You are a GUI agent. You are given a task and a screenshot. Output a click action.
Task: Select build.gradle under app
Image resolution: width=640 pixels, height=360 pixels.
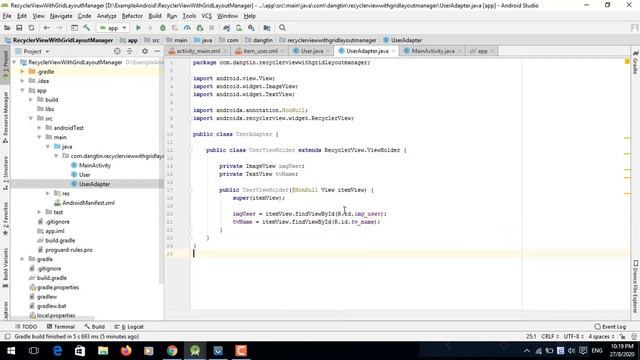click(60, 240)
